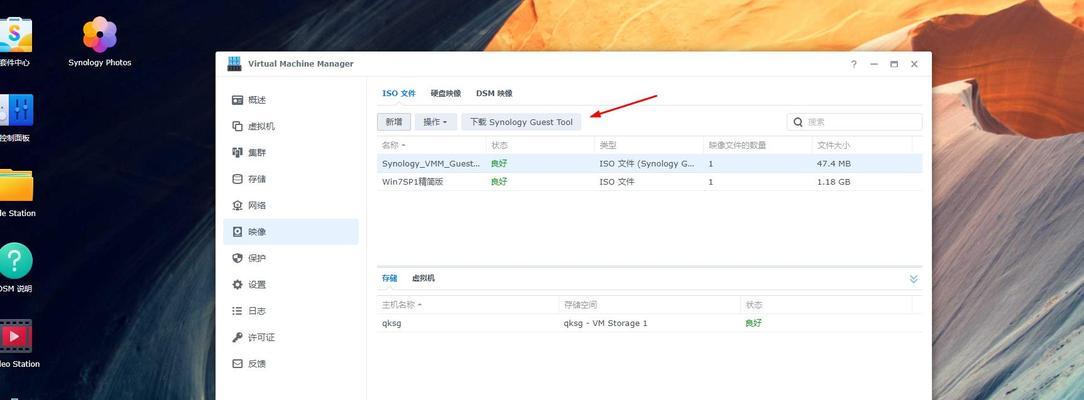The image size is (1084, 400).
Task: Open 概述 in the sidebar
Action: tap(291, 100)
